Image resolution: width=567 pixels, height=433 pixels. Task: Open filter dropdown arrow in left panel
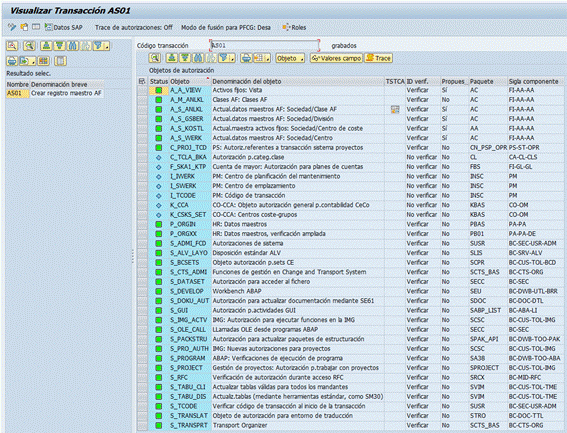[107, 47]
